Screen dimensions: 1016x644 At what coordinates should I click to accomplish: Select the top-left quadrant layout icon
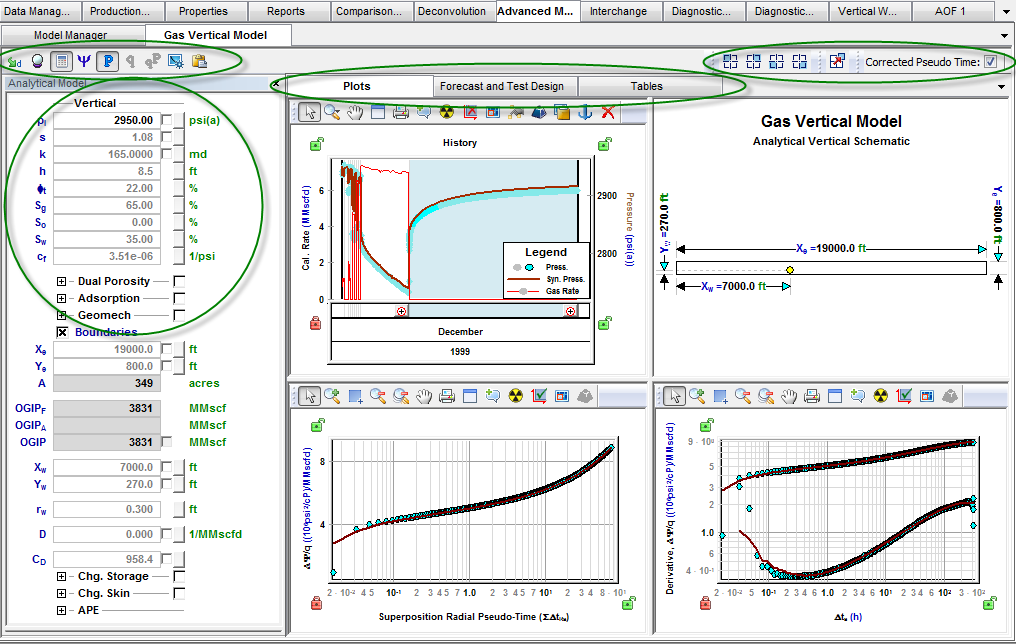pyautogui.click(x=730, y=62)
